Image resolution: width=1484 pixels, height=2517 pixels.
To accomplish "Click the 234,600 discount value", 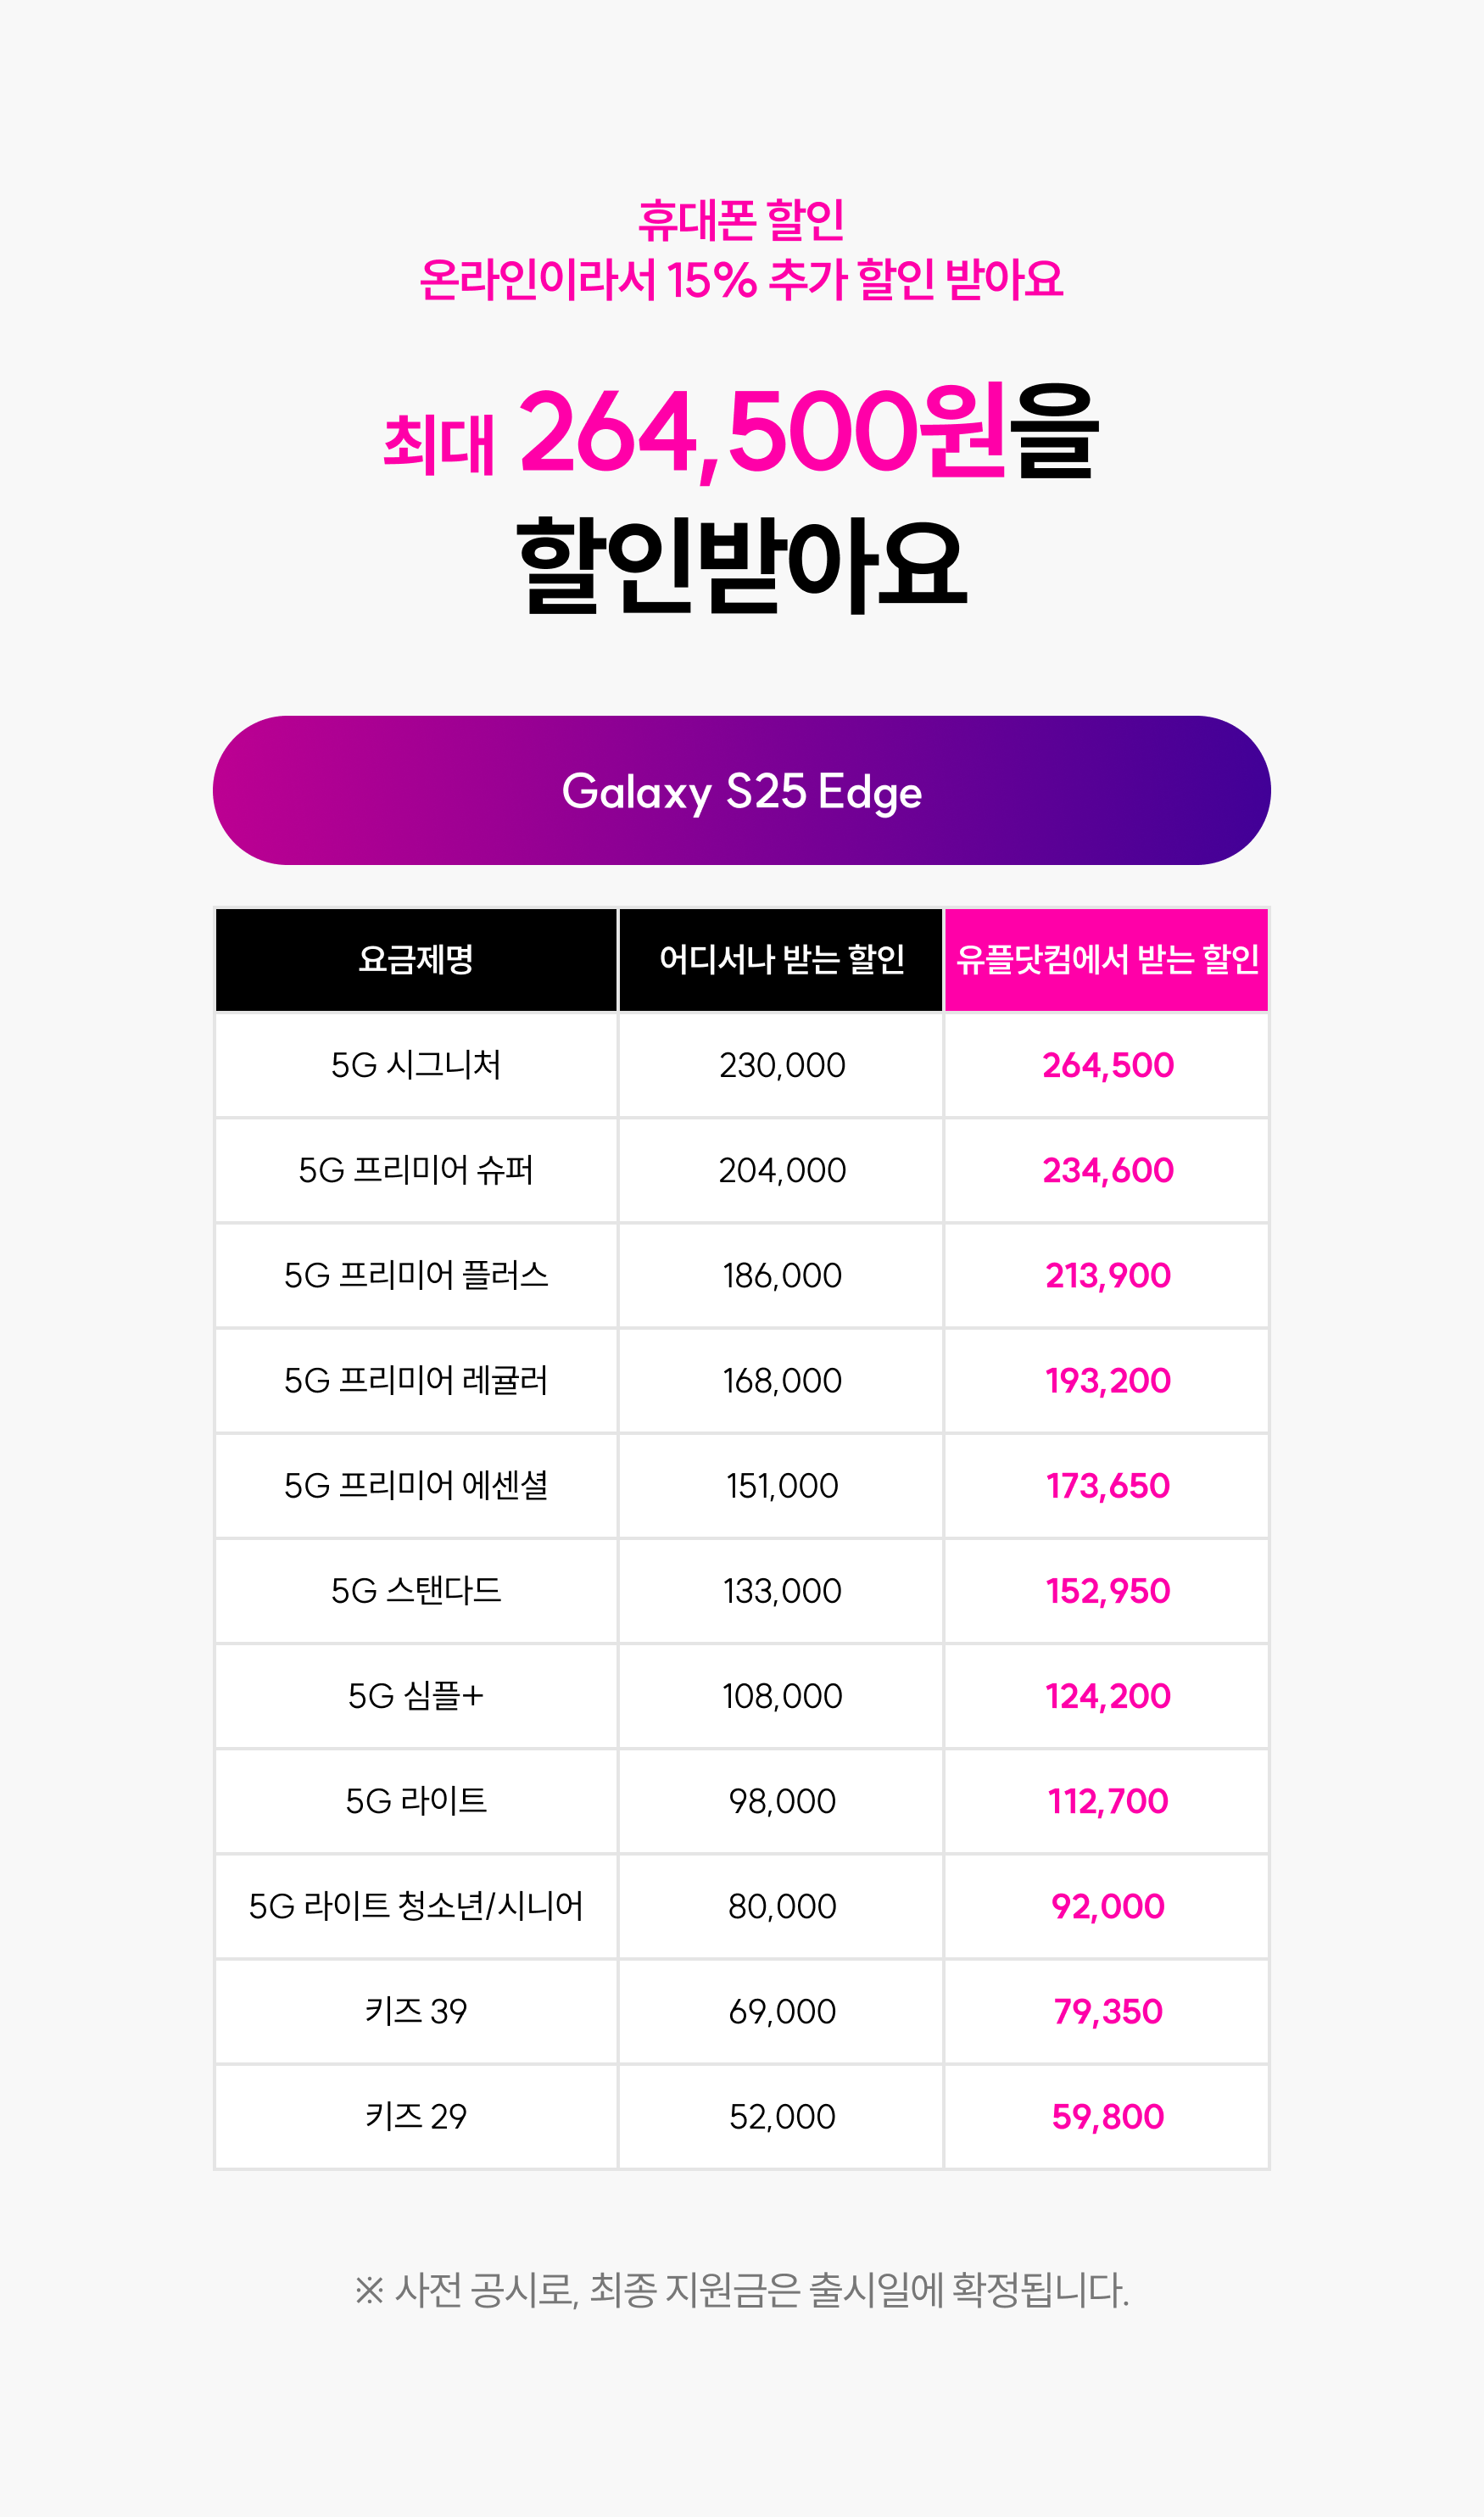I will tap(1107, 1171).
